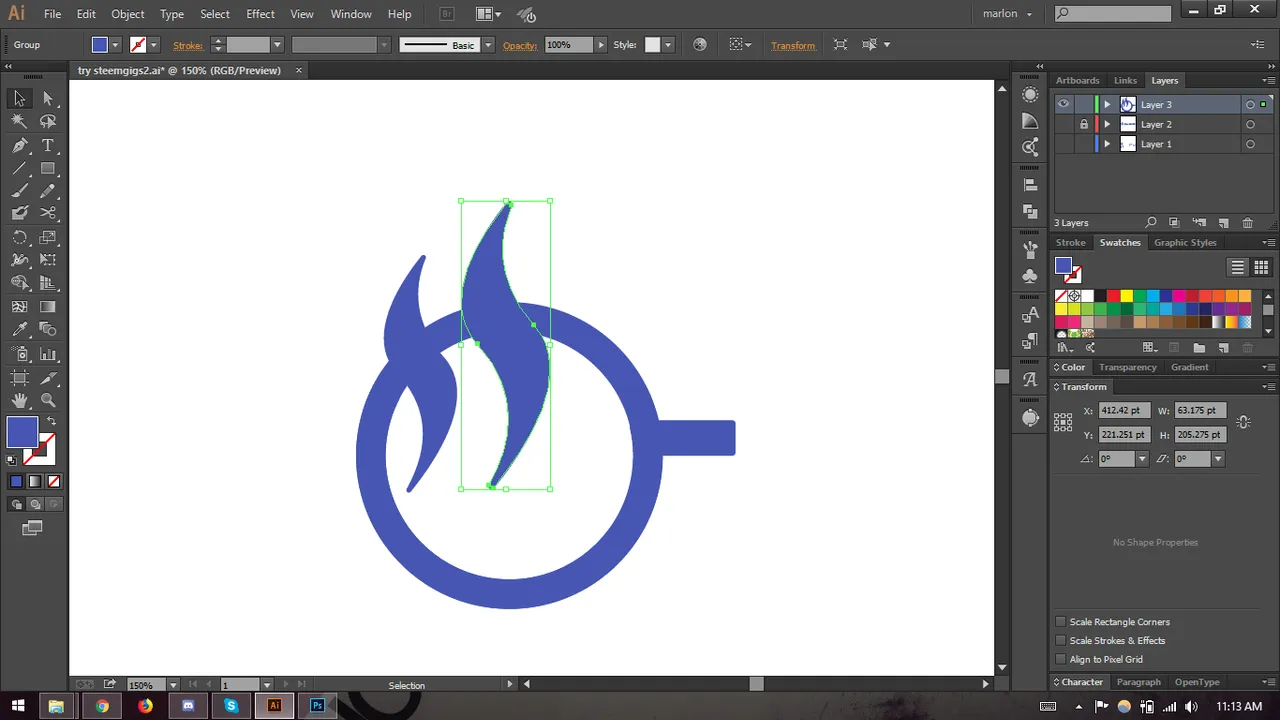Unlock Layer 2 via lock icon
The image size is (1280, 720).
click(x=1083, y=124)
